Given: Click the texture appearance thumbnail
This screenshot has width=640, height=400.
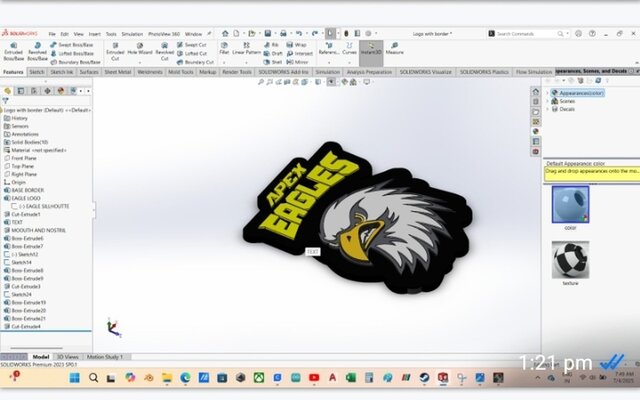Looking at the screenshot, I should coord(570,260).
